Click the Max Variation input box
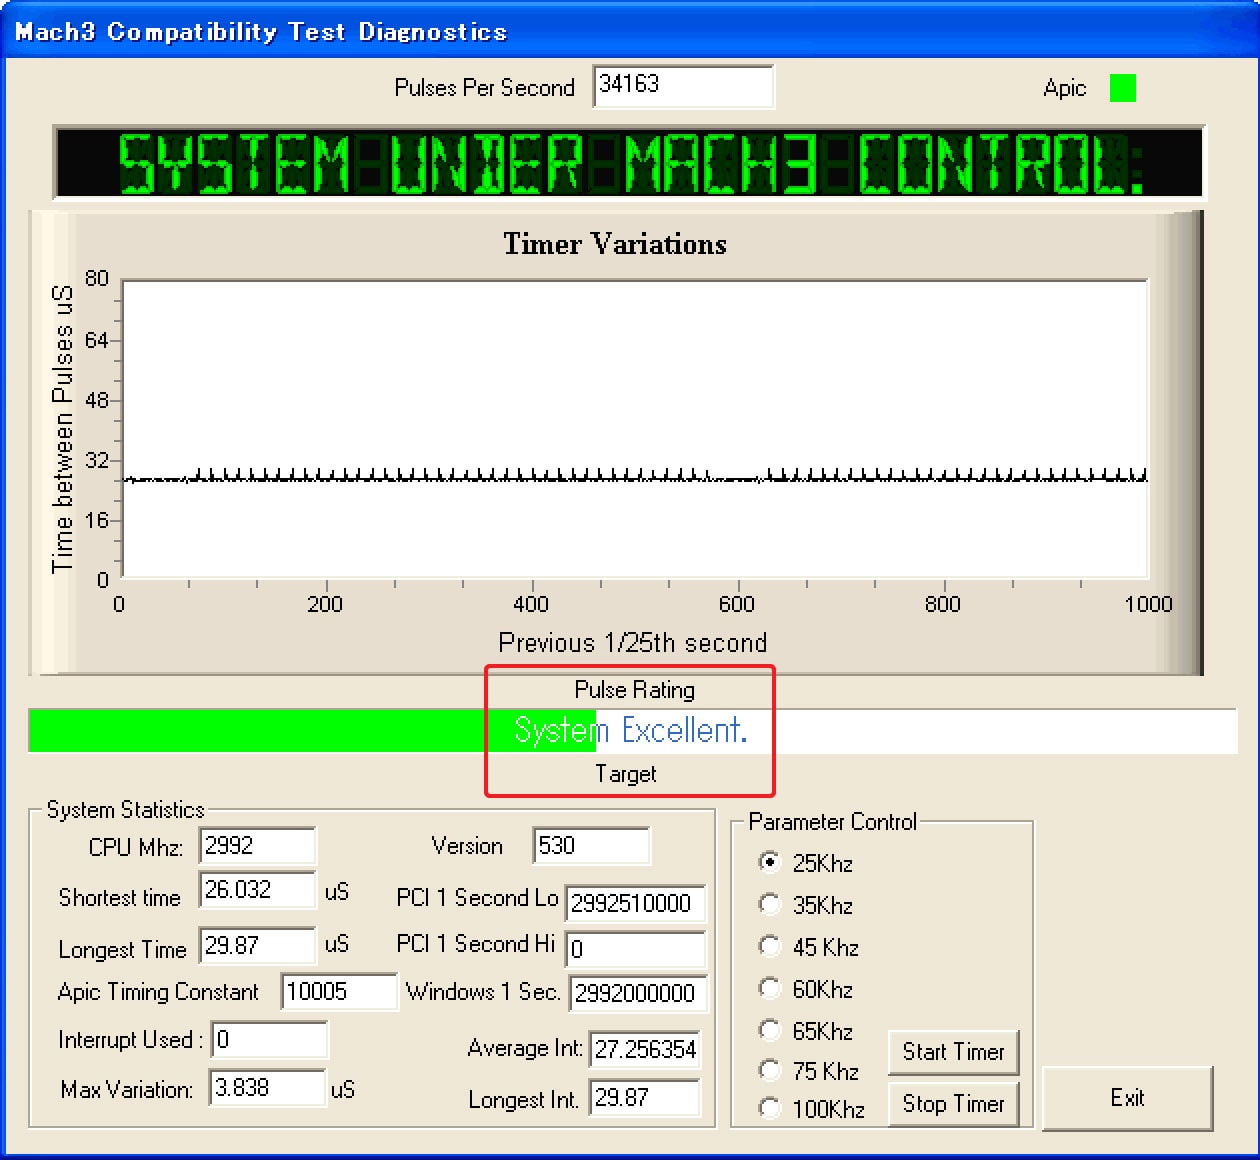The height and width of the screenshot is (1160, 1260). (x=267, y=1088)
